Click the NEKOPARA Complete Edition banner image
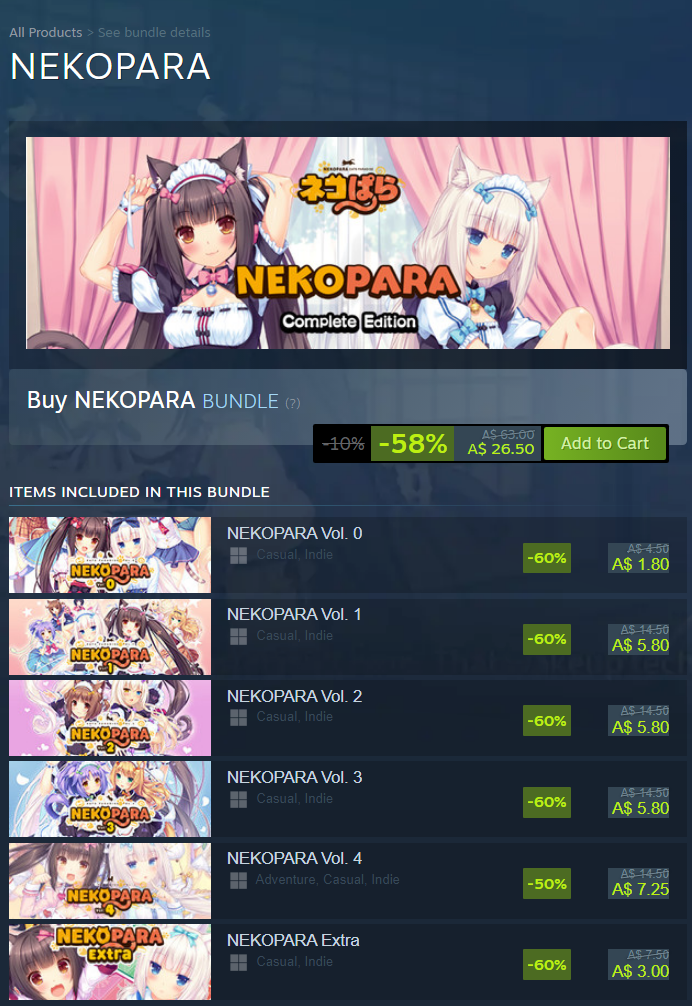This screenshot has height=1006, width=692. click(x=348, y=243)
